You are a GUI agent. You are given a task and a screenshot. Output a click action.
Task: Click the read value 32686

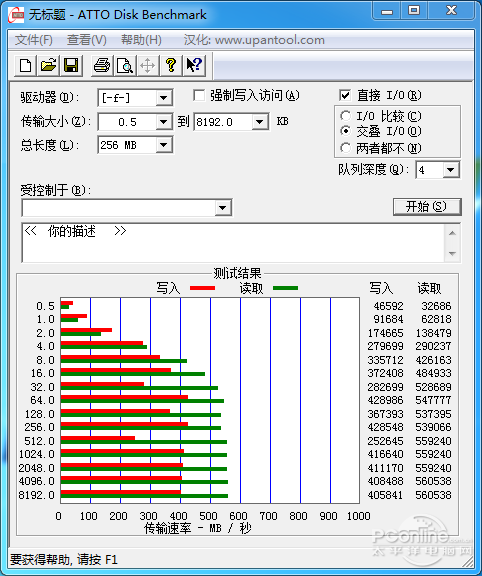(436, 306)
